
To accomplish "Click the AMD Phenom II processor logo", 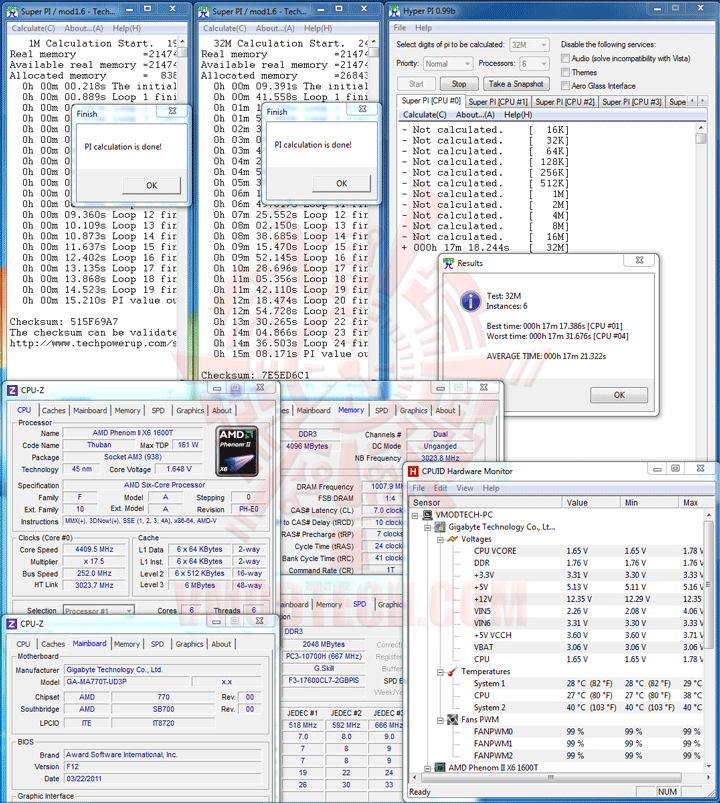I will tap(237, 452).
